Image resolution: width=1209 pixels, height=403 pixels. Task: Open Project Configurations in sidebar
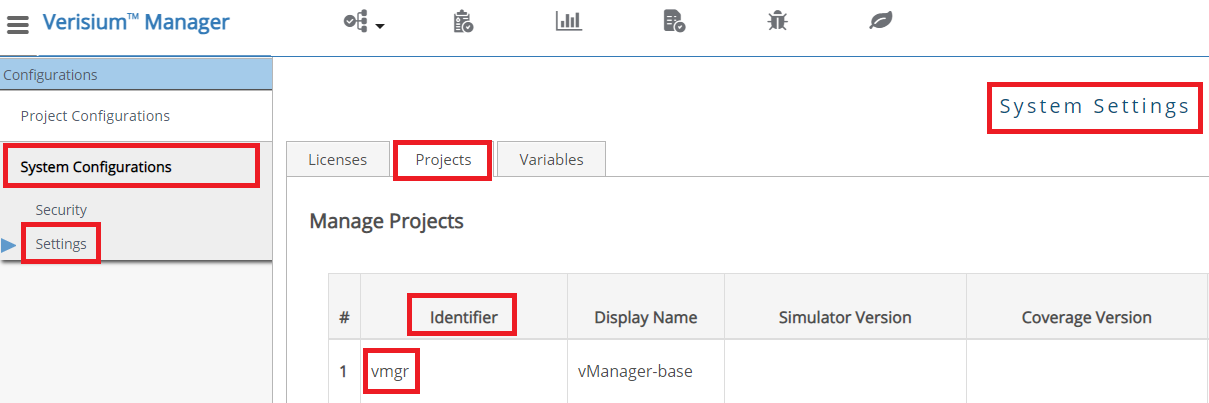click(x=95, y=116)
